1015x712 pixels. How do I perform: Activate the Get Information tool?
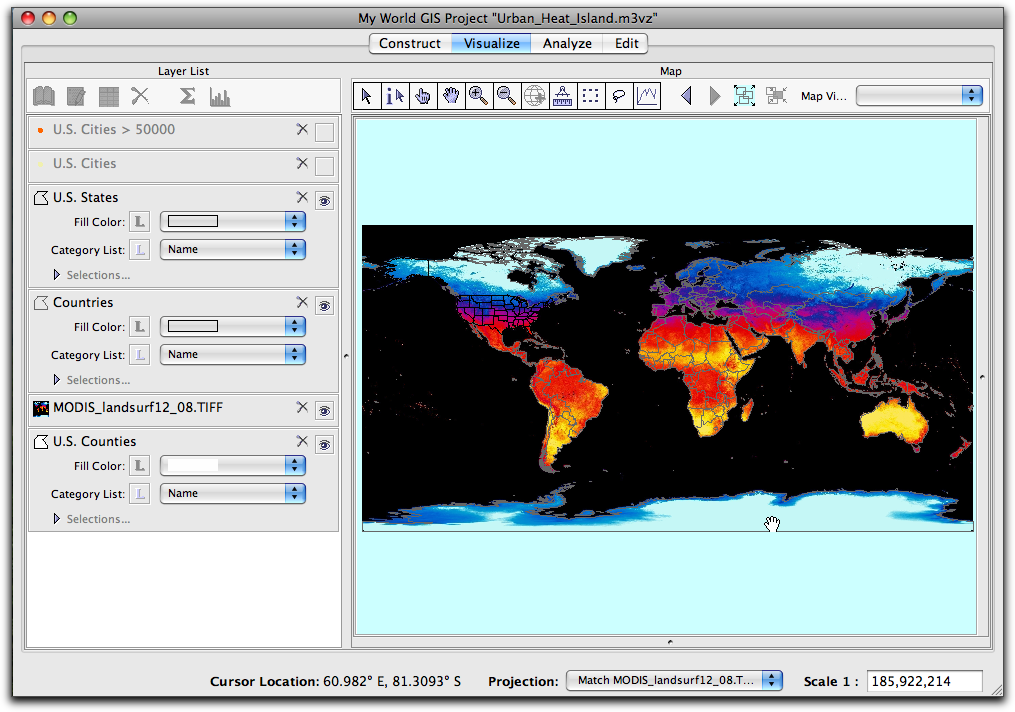395,96
